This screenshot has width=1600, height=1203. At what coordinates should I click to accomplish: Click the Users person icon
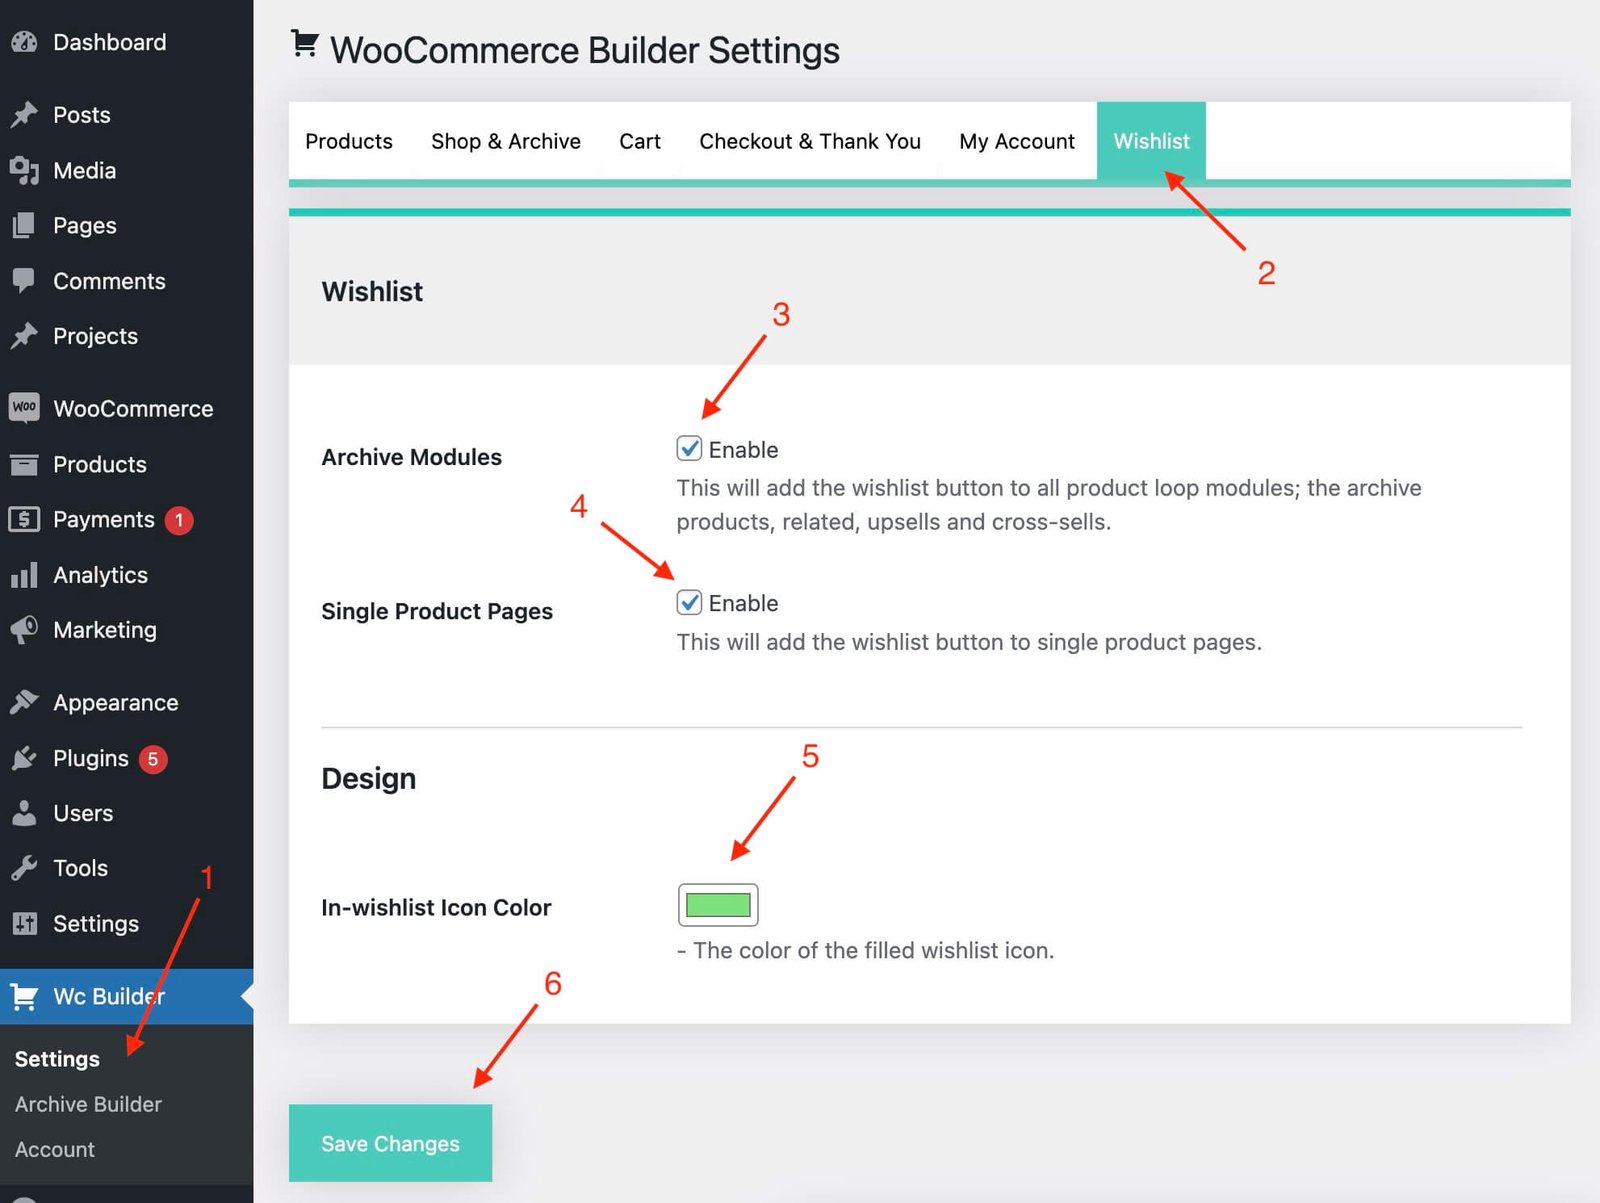pyautogui.click(x=24, y=813)
